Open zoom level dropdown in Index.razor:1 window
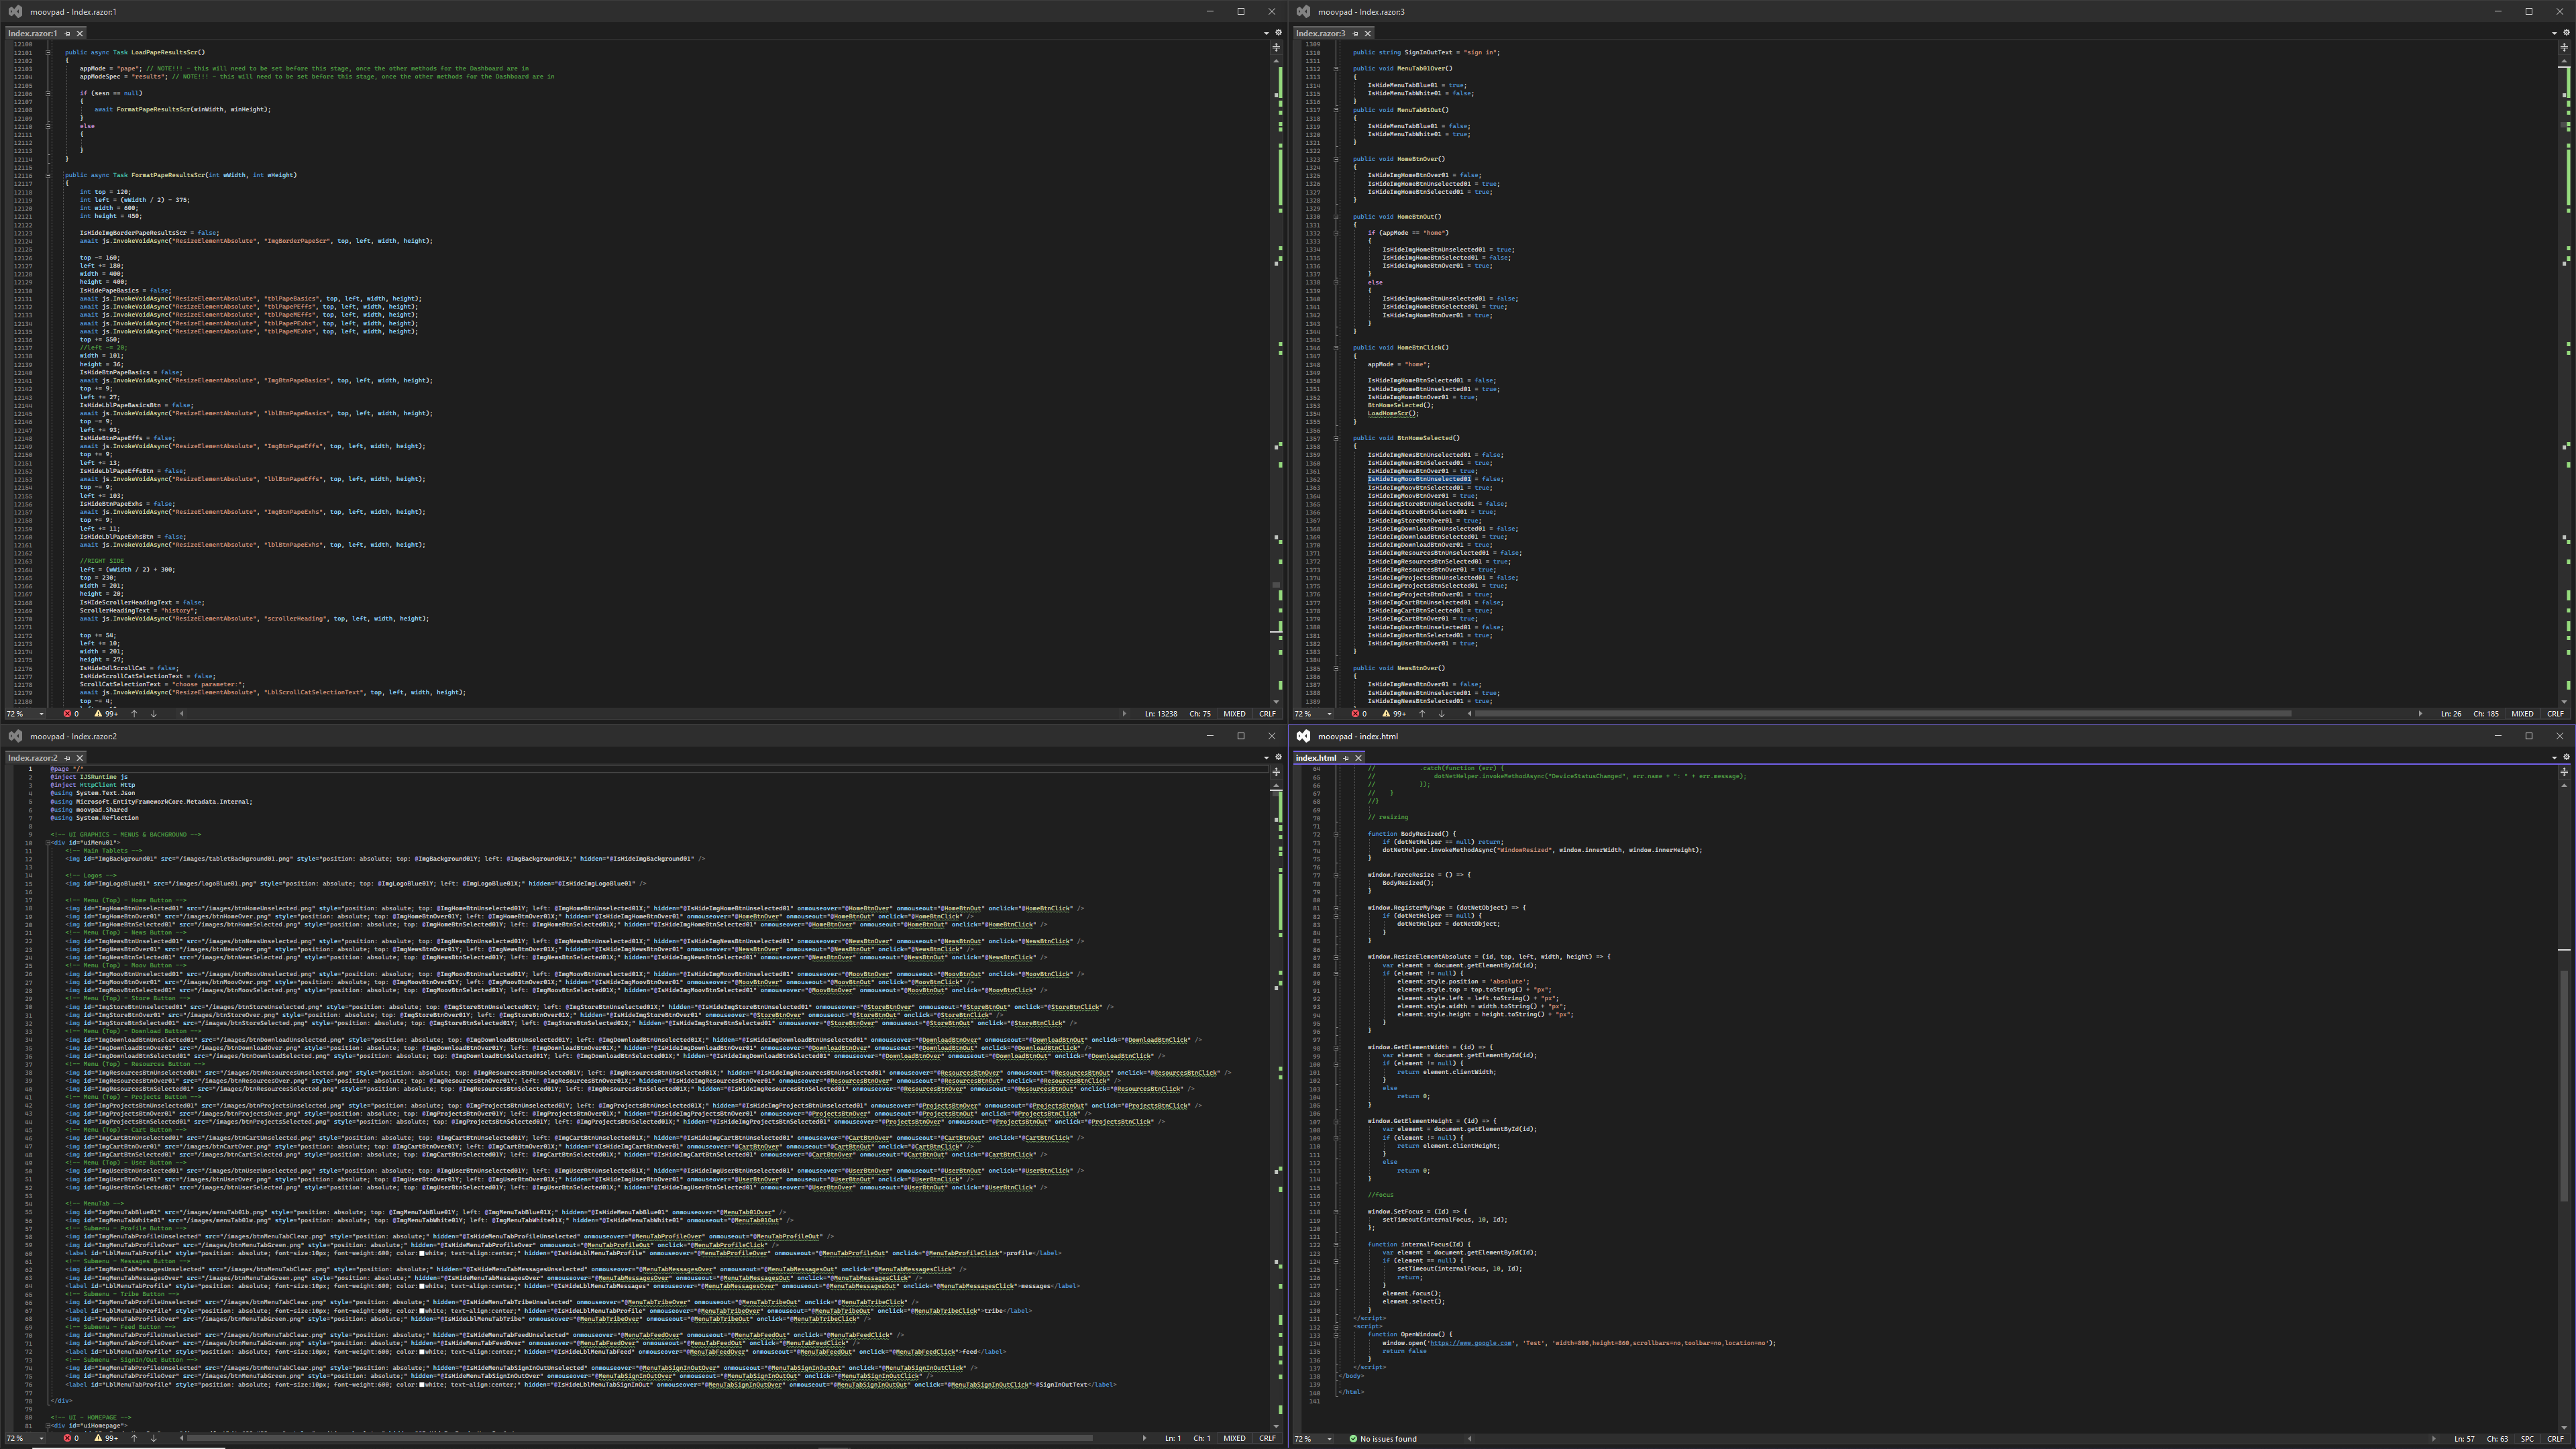This screenshot has width=2576, height=1449. pyautogui.click(x=41, y=714)
